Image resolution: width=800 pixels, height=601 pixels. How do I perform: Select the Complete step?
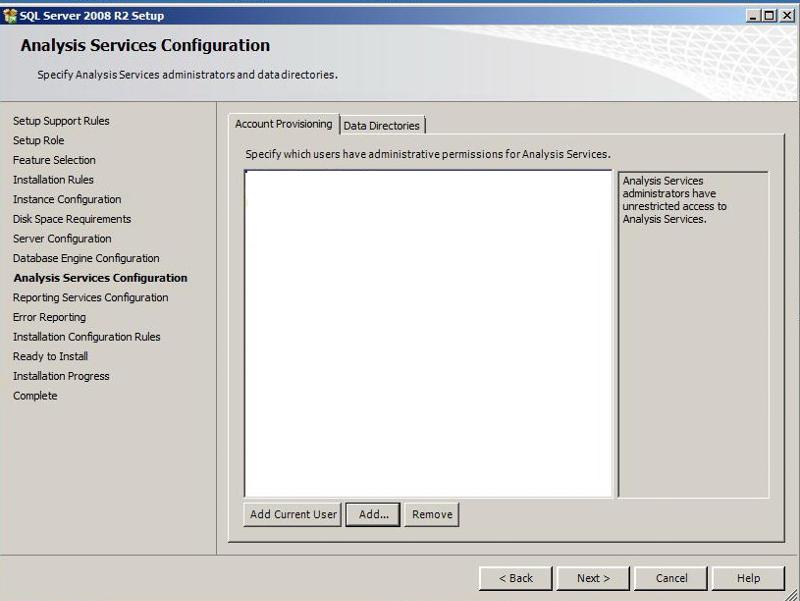[35, 396]
